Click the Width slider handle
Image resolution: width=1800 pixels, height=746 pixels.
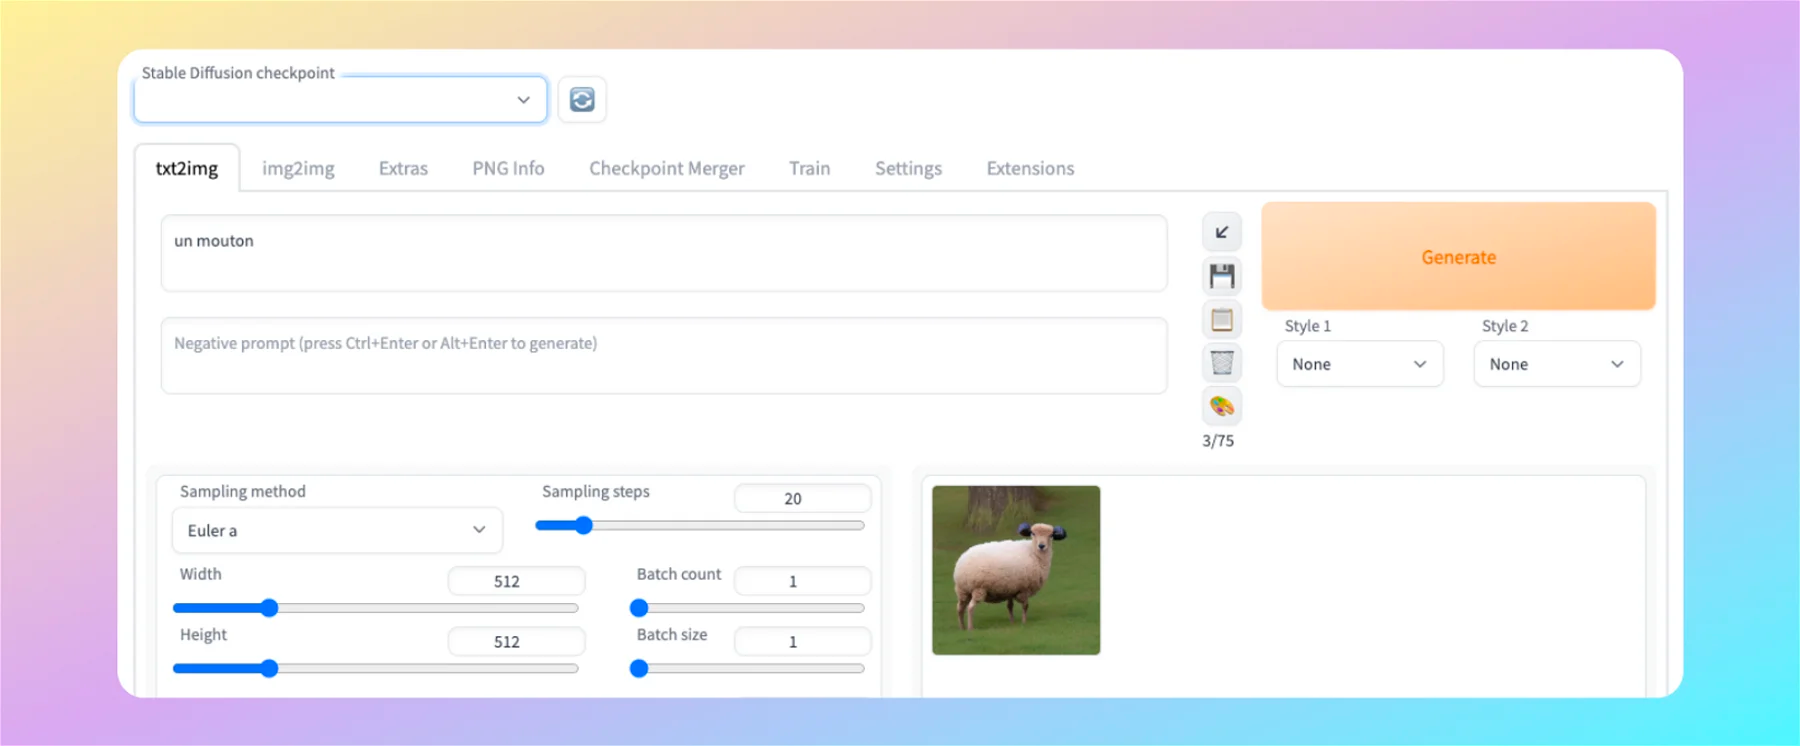pos(269,608)
